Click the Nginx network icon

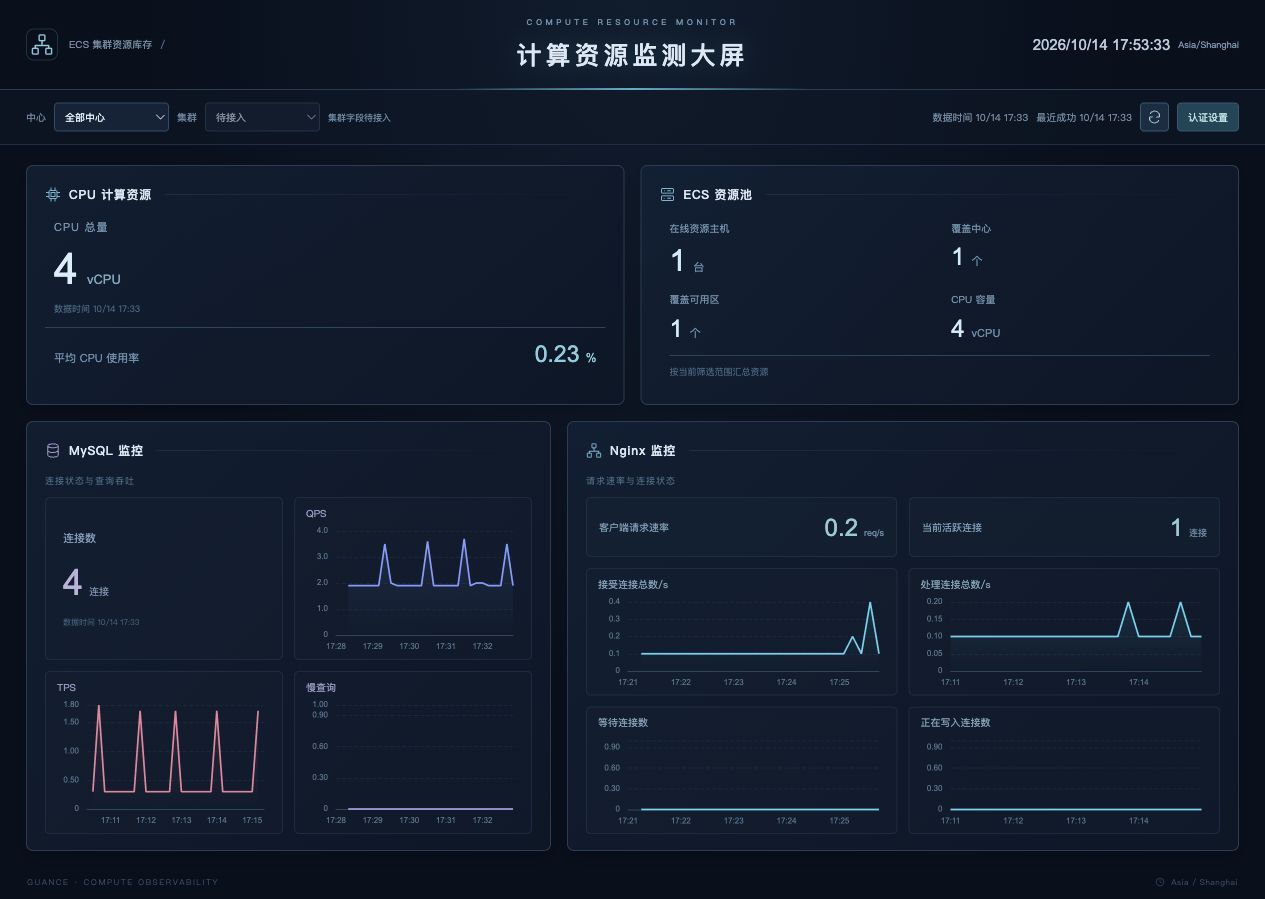pos(594,451)
